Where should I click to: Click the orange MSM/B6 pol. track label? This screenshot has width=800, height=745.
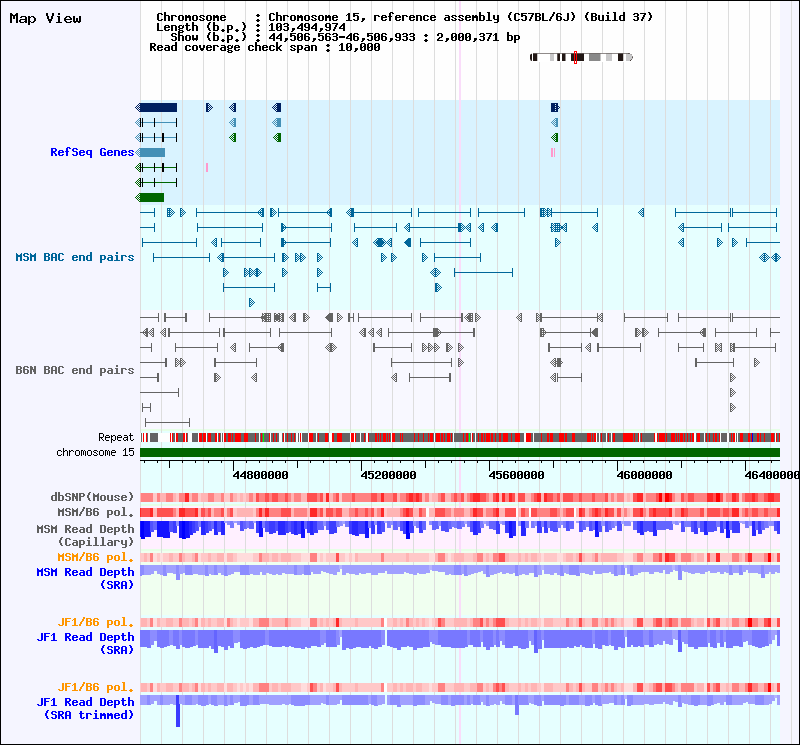(x=95, y=557)
